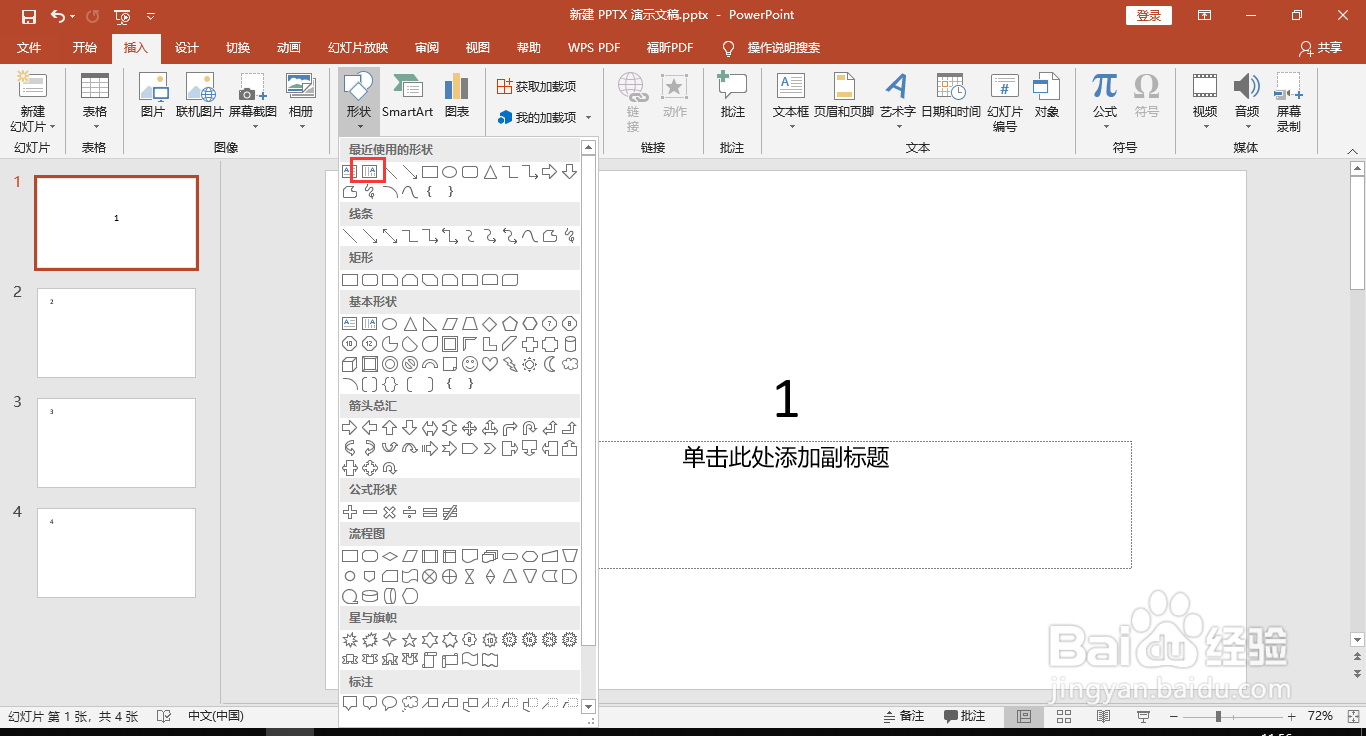The width and height of the screenshot is (1366, 736).
Task: Click the 共享 share button
Action: click(x=1320, y=48)
